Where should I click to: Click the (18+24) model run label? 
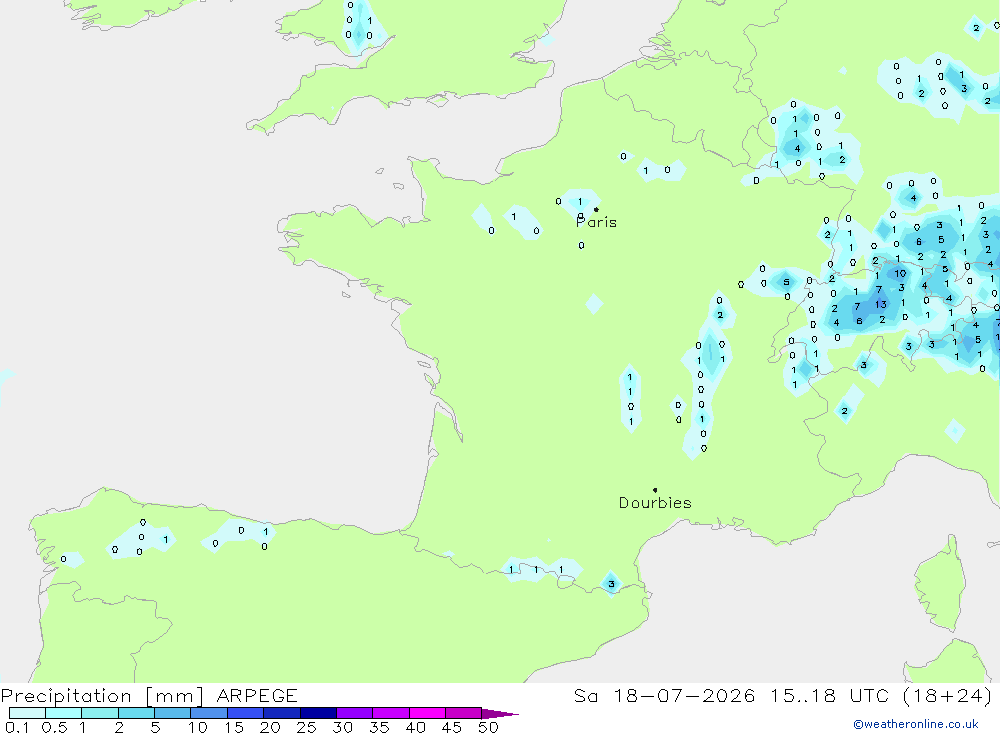(x=948, y=695)
